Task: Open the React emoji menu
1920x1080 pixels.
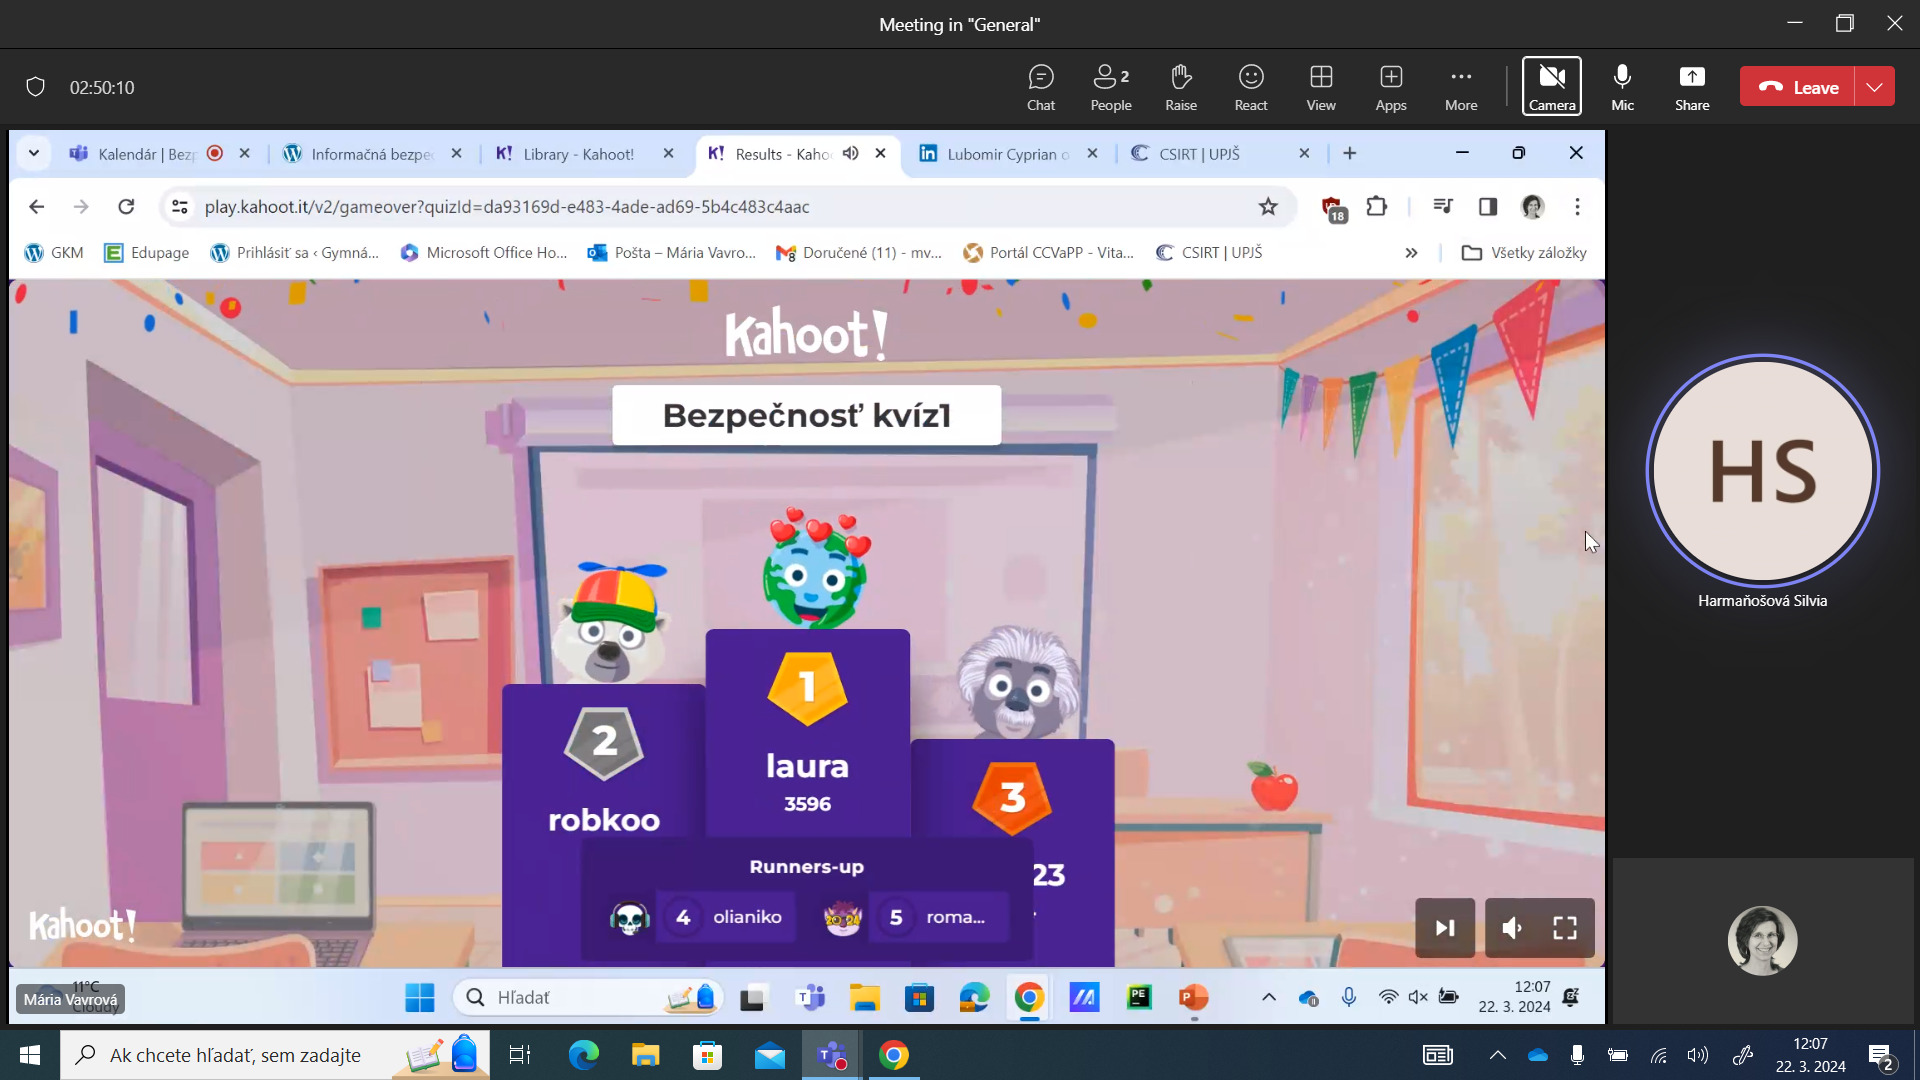Action: point(1250,87)
